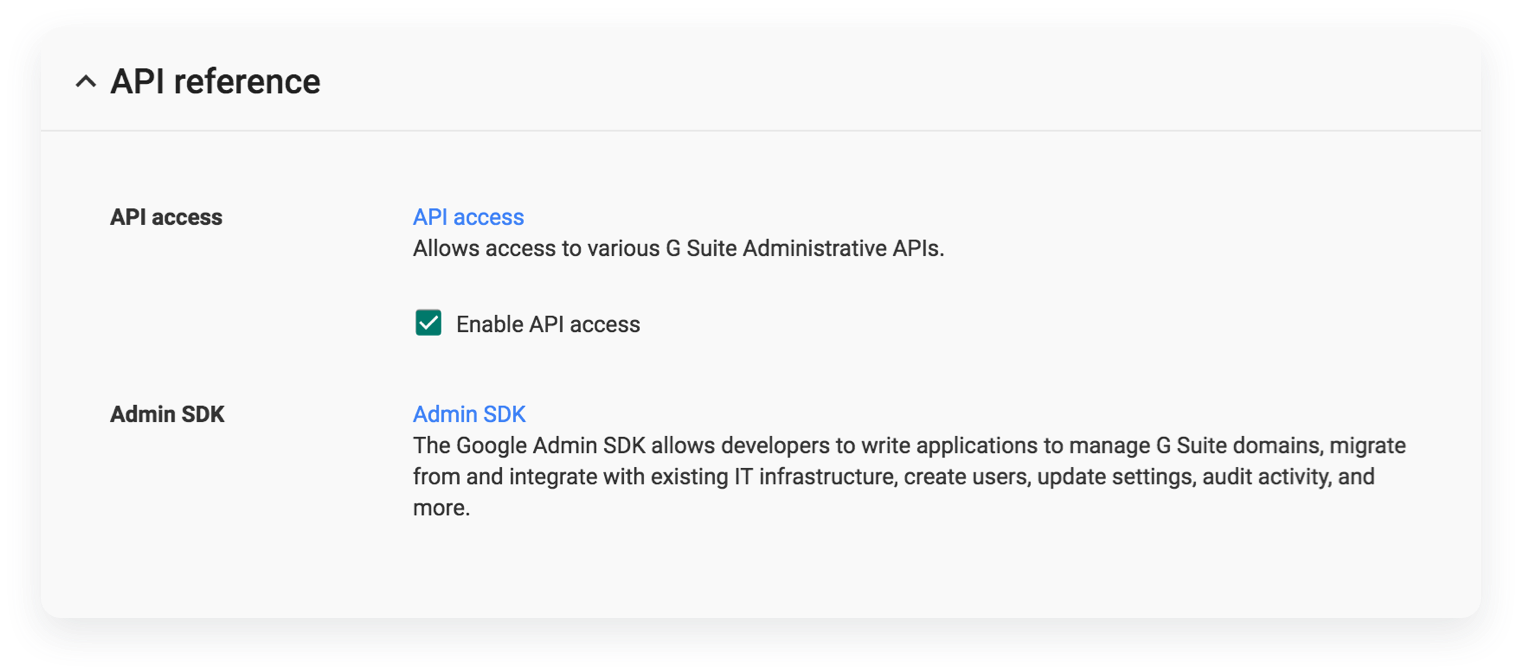
Task: Uncheck the Enable API access checkbox
Action: (428, 323)
